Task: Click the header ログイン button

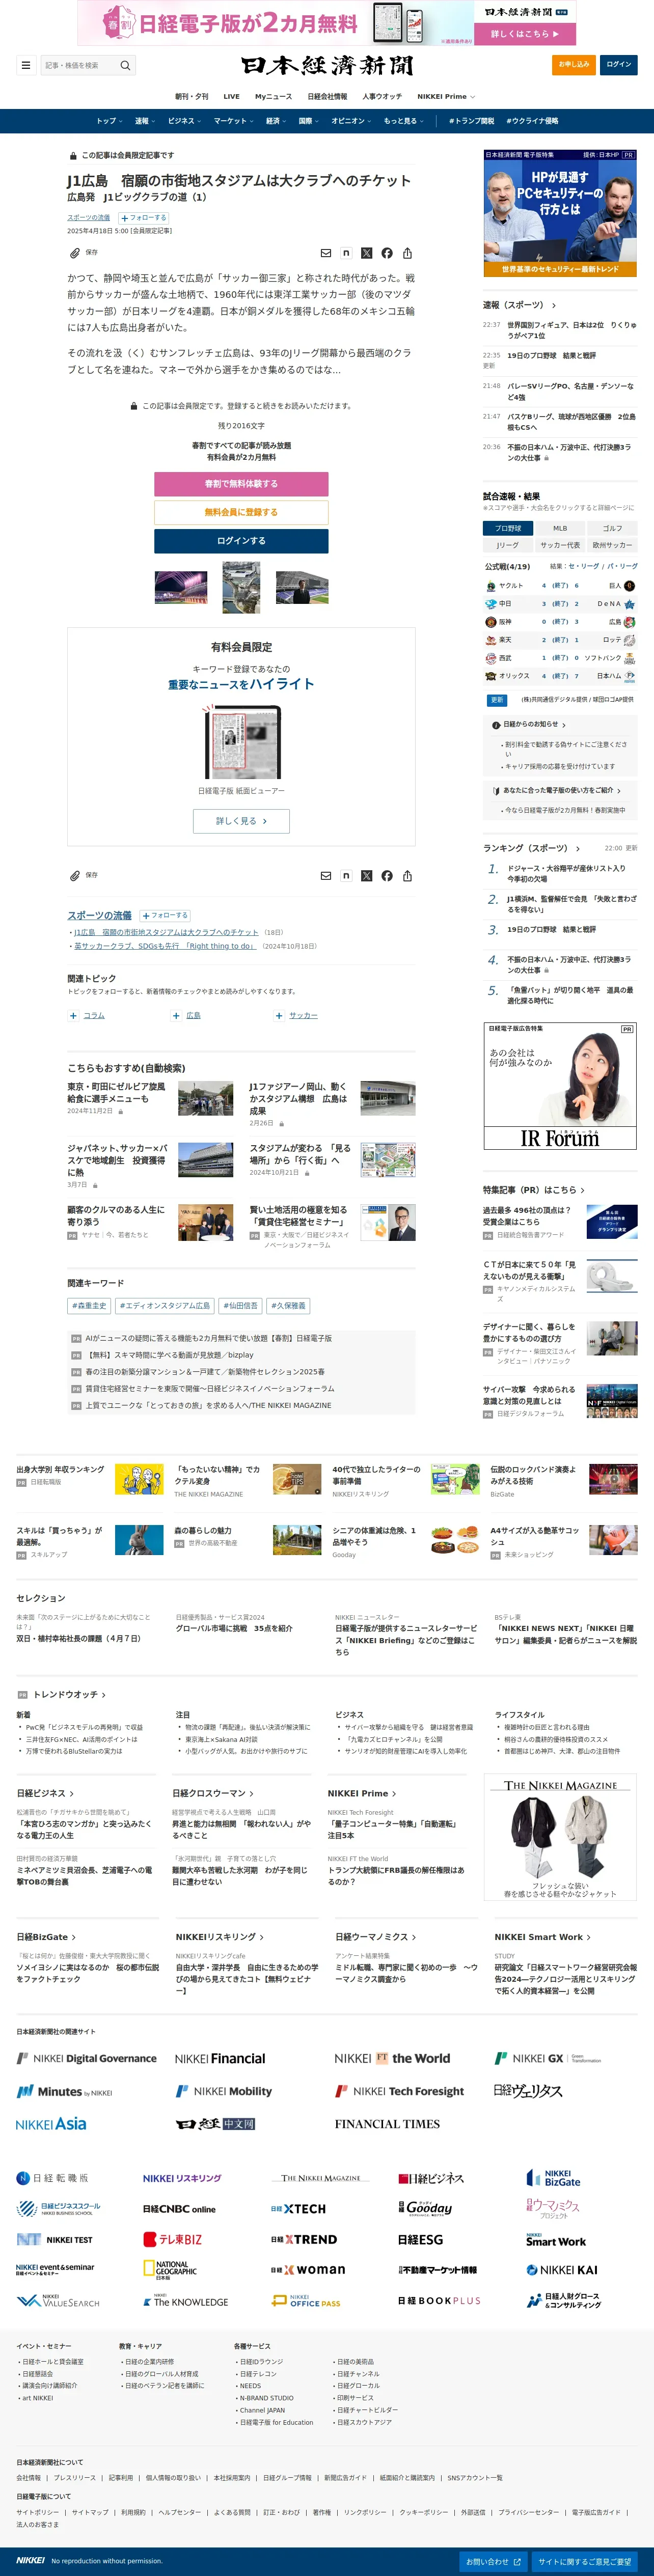Action: (619, 65)
